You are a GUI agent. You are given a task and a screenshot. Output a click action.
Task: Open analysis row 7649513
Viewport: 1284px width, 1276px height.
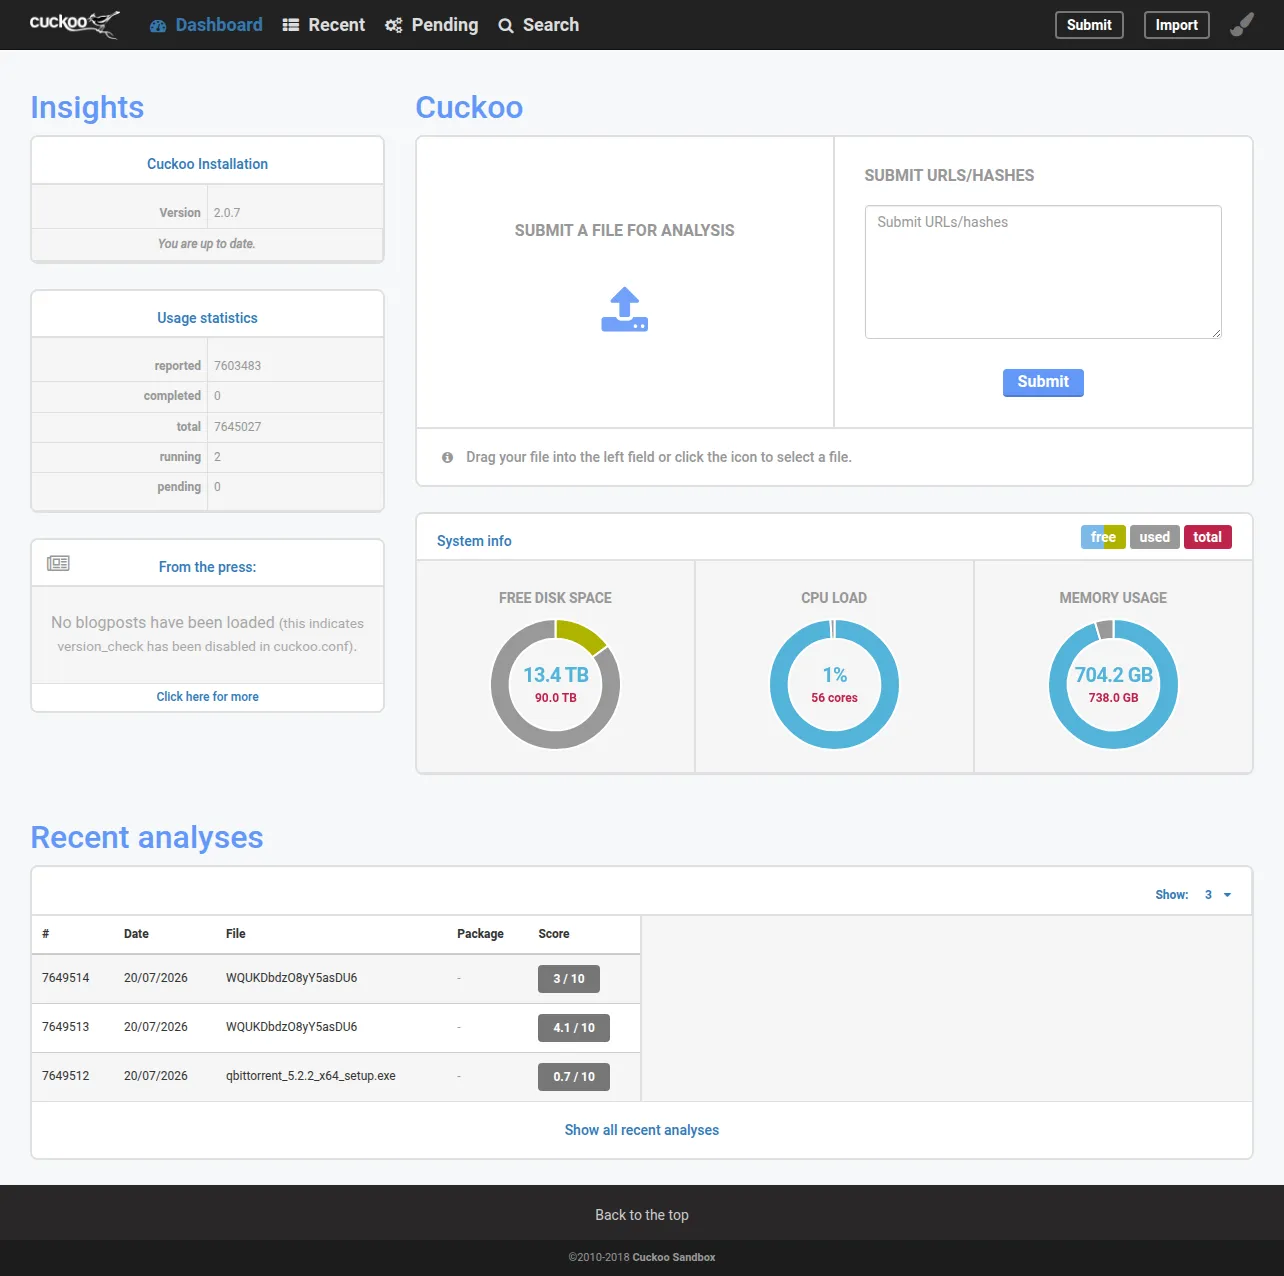point(336,1028)
